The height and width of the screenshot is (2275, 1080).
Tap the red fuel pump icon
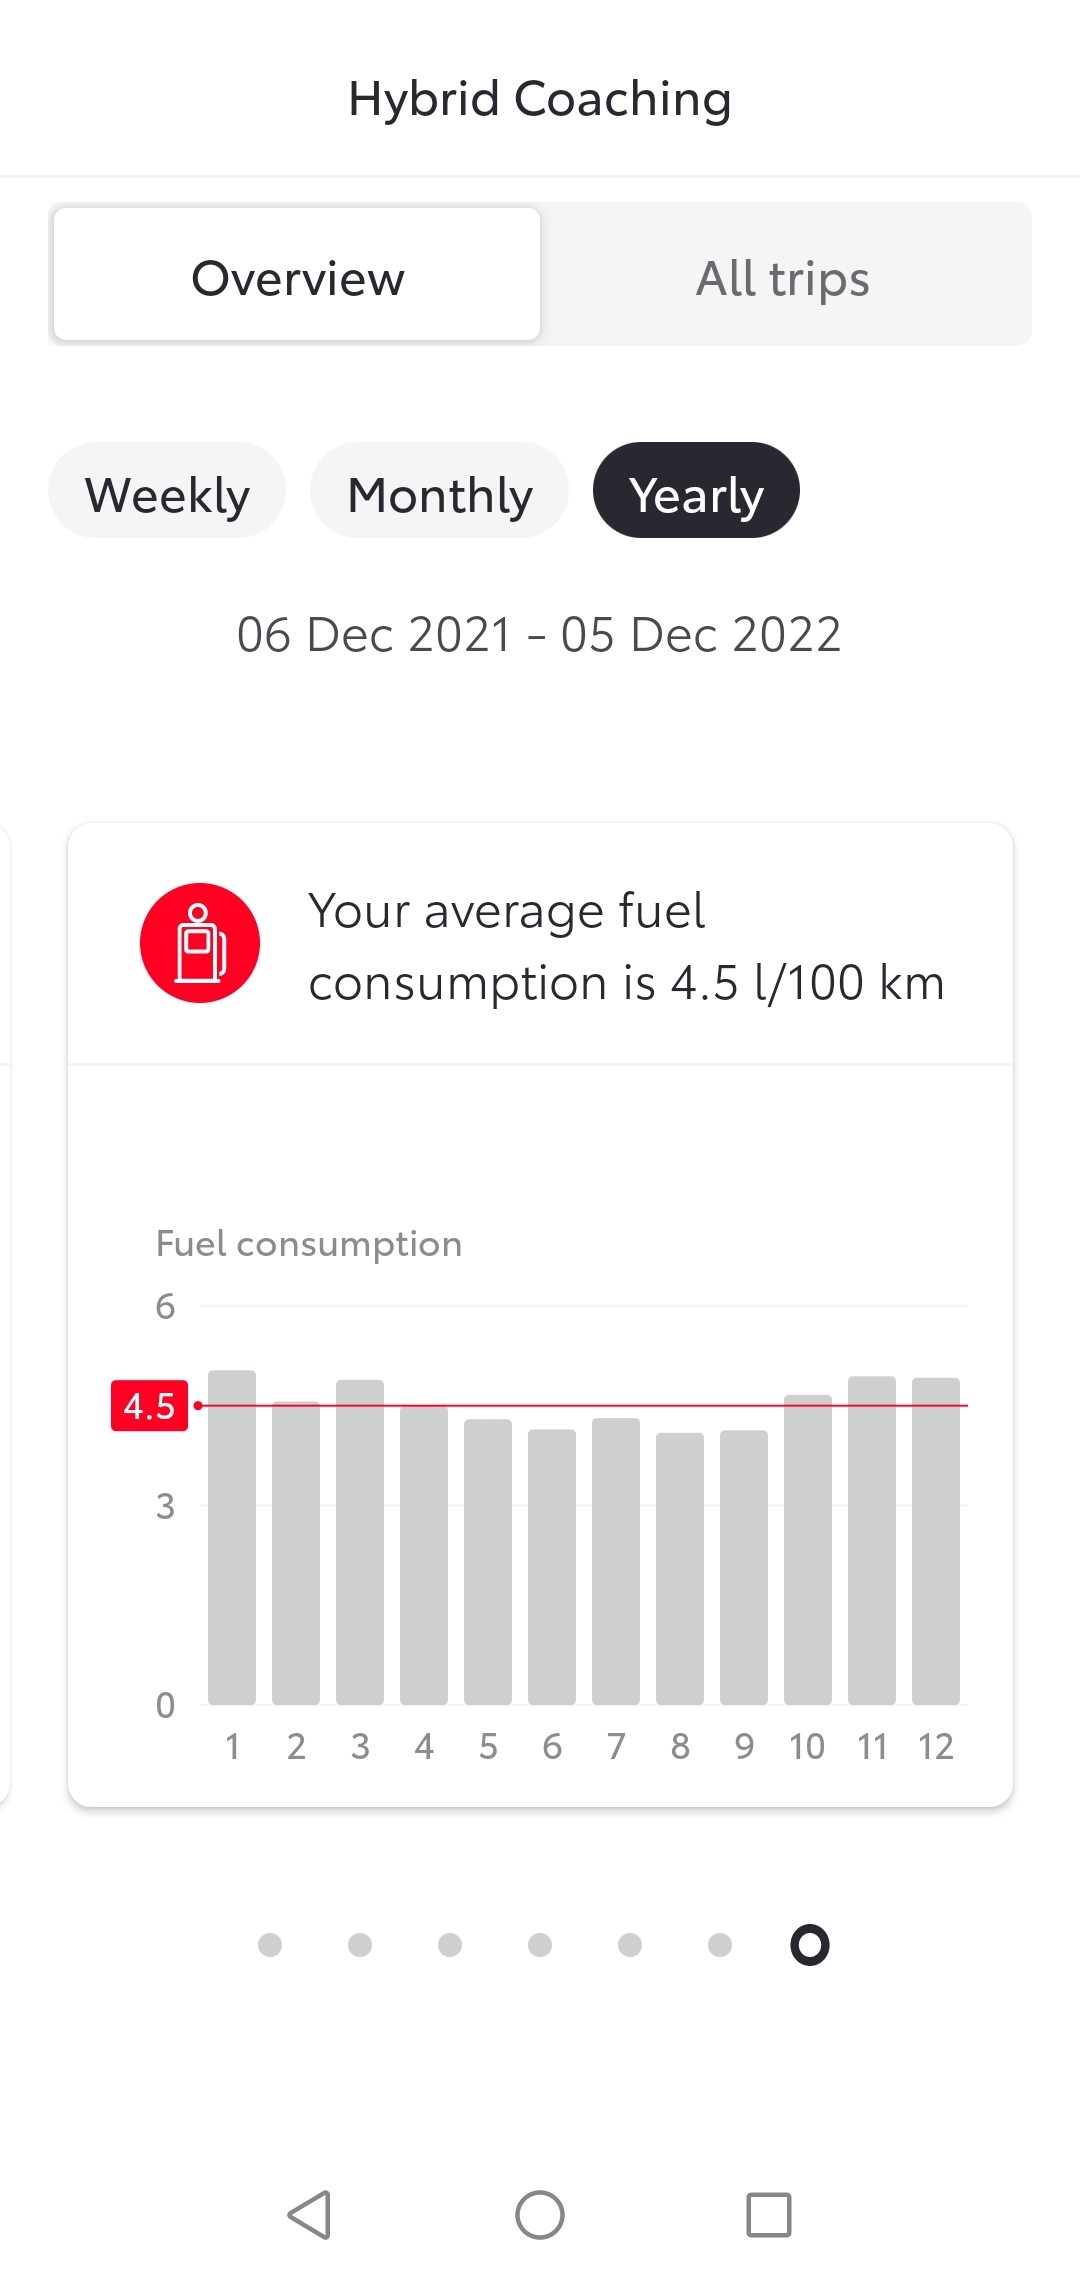tap(200, 943)
